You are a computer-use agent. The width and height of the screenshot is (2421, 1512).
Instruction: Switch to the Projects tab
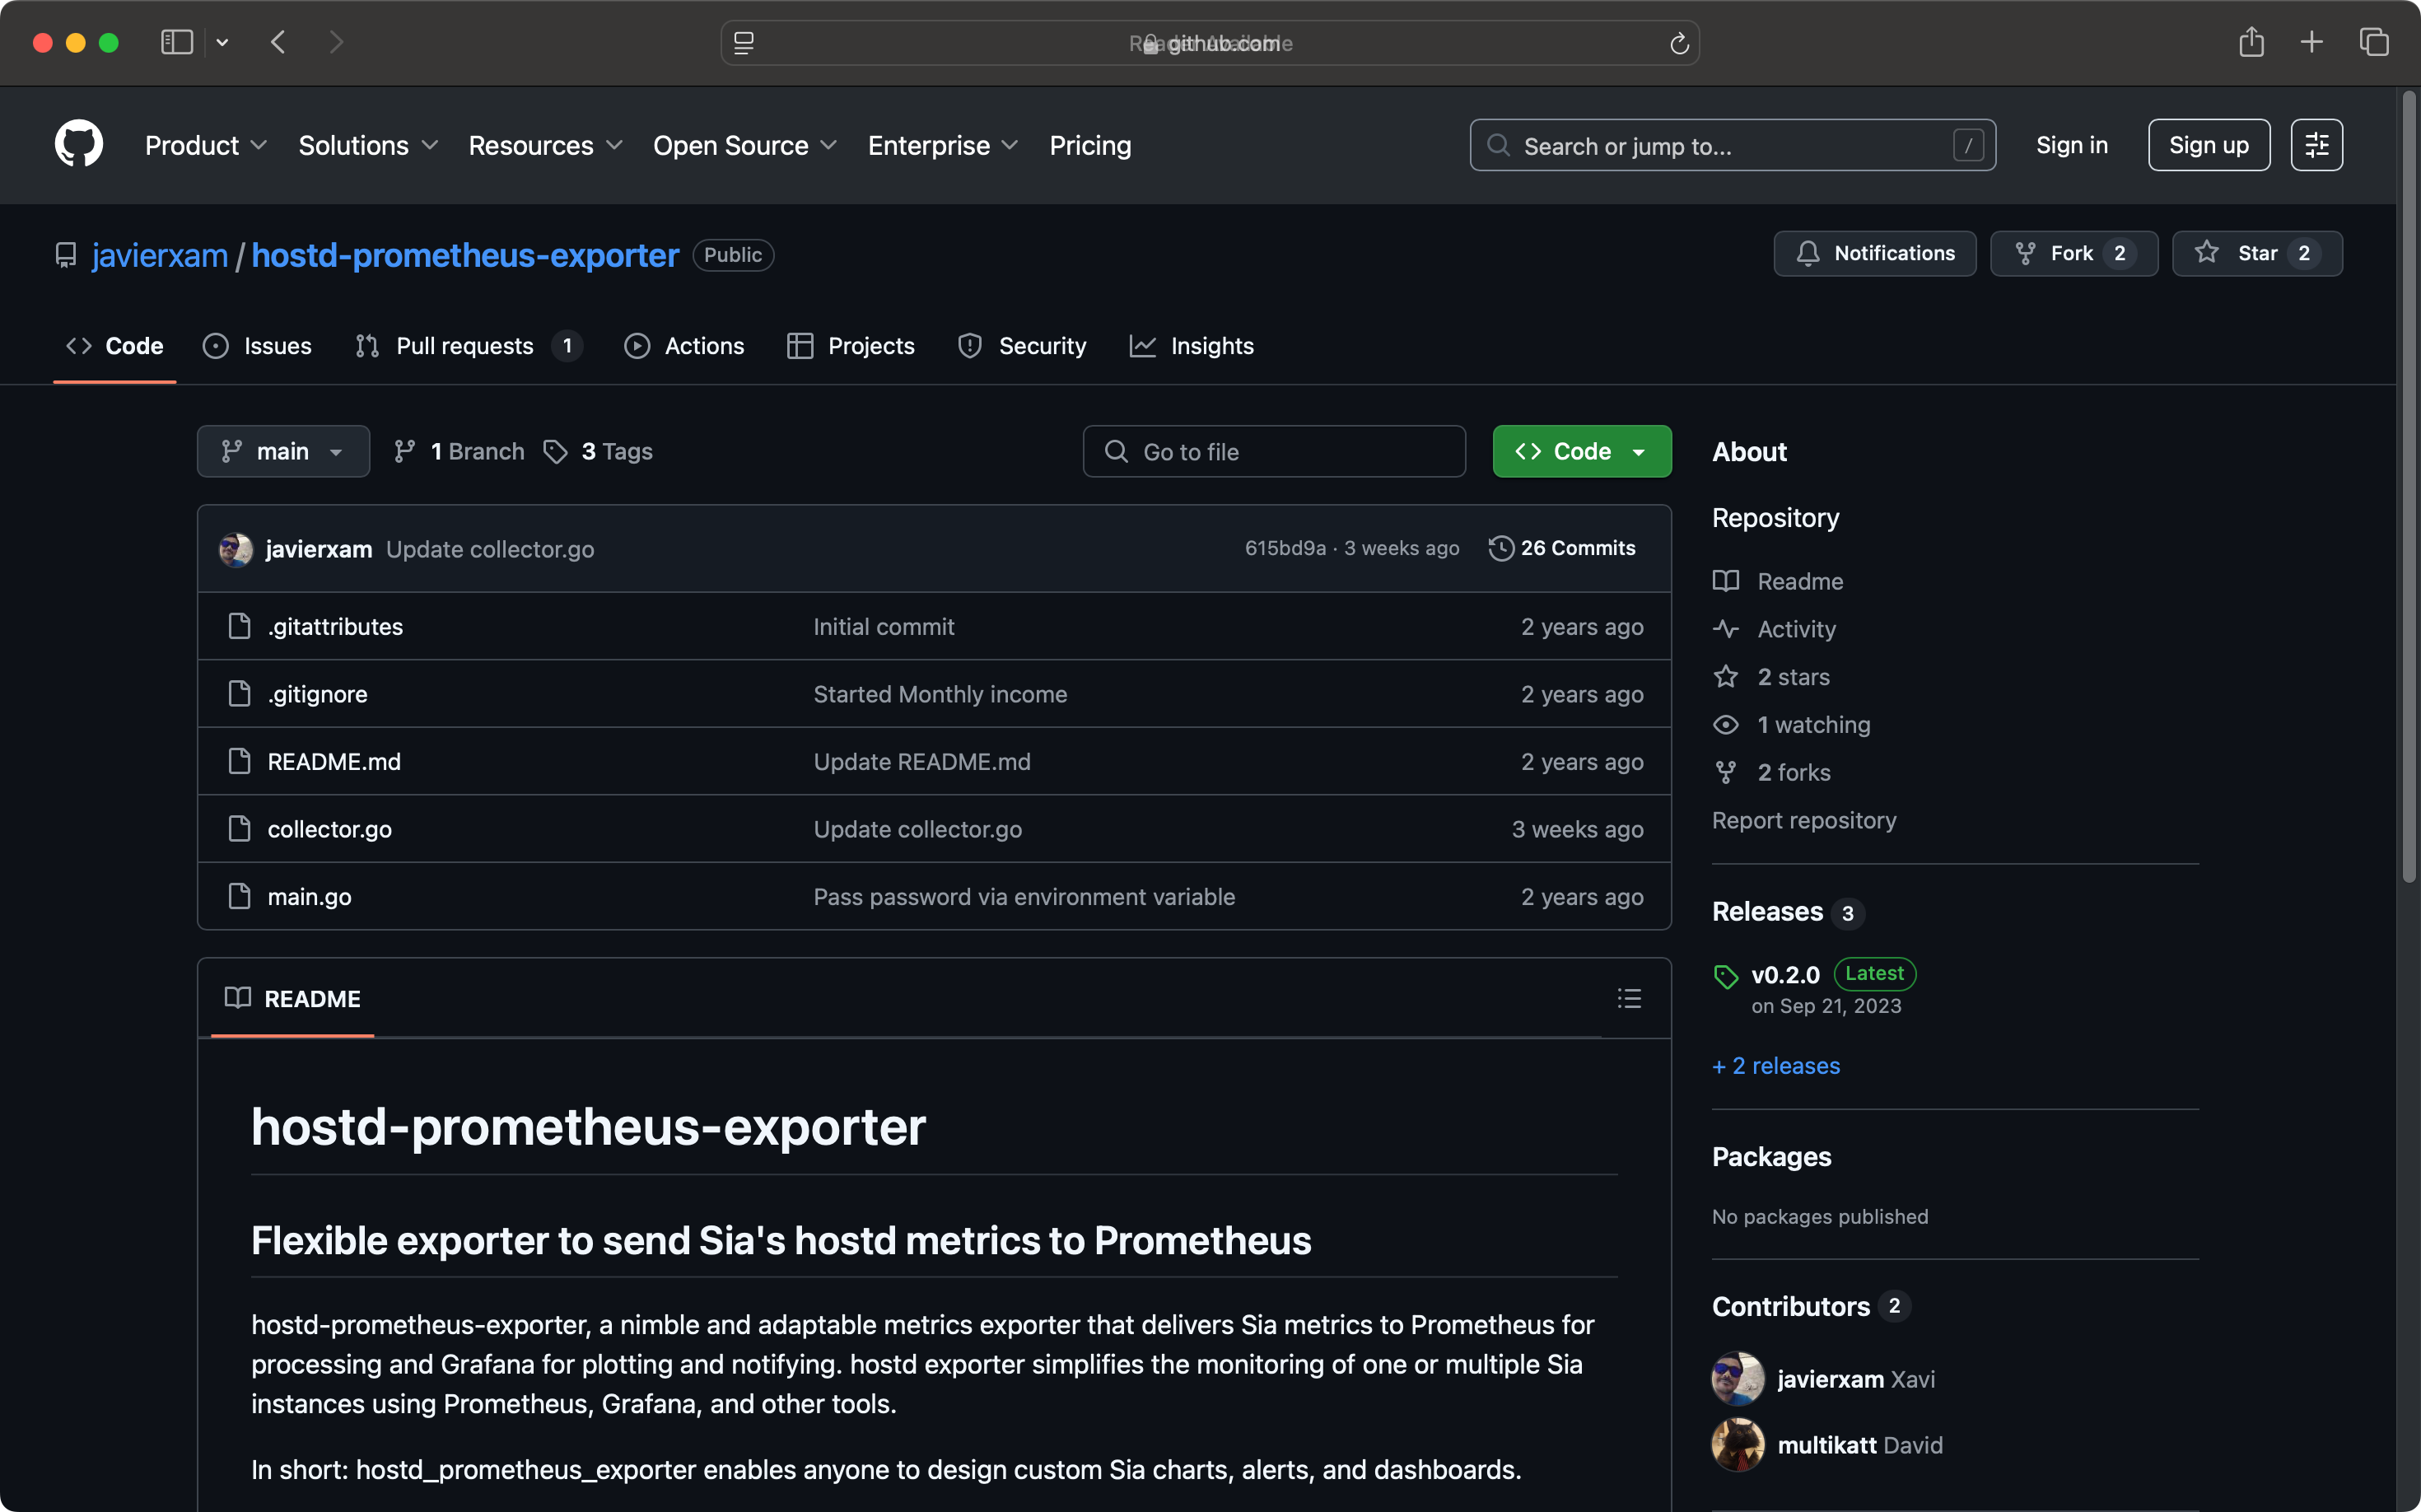point(851,346)
